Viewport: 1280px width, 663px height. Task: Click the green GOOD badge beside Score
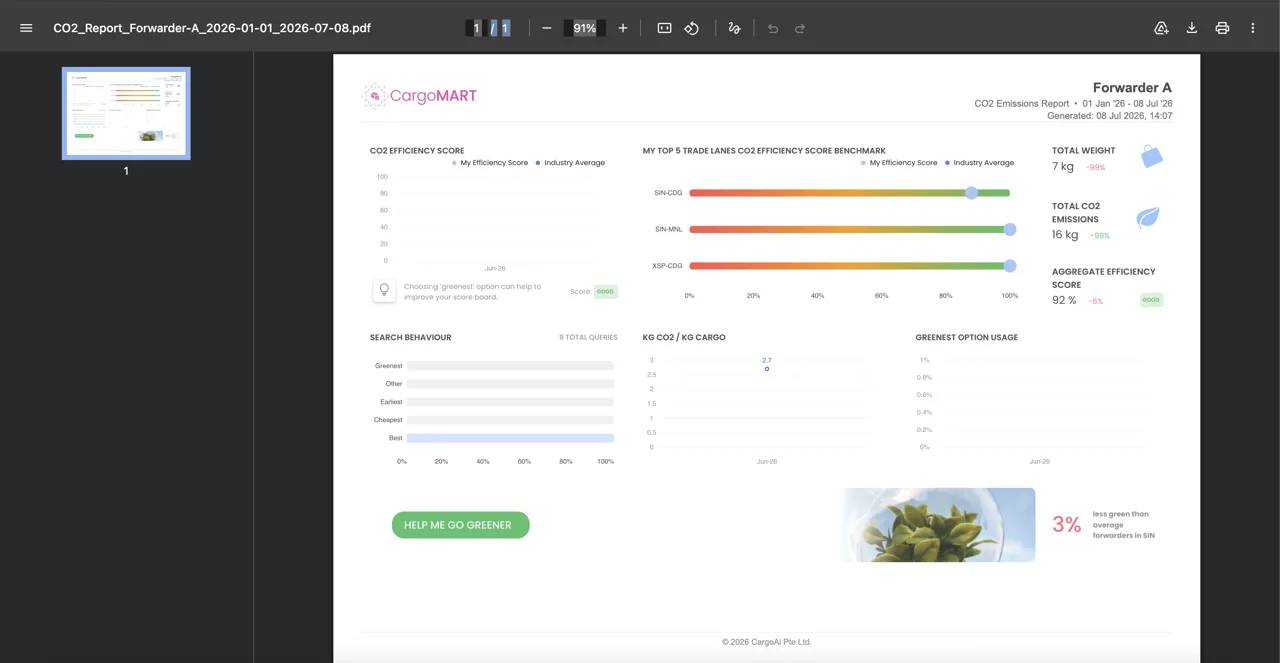coord(605,291)
